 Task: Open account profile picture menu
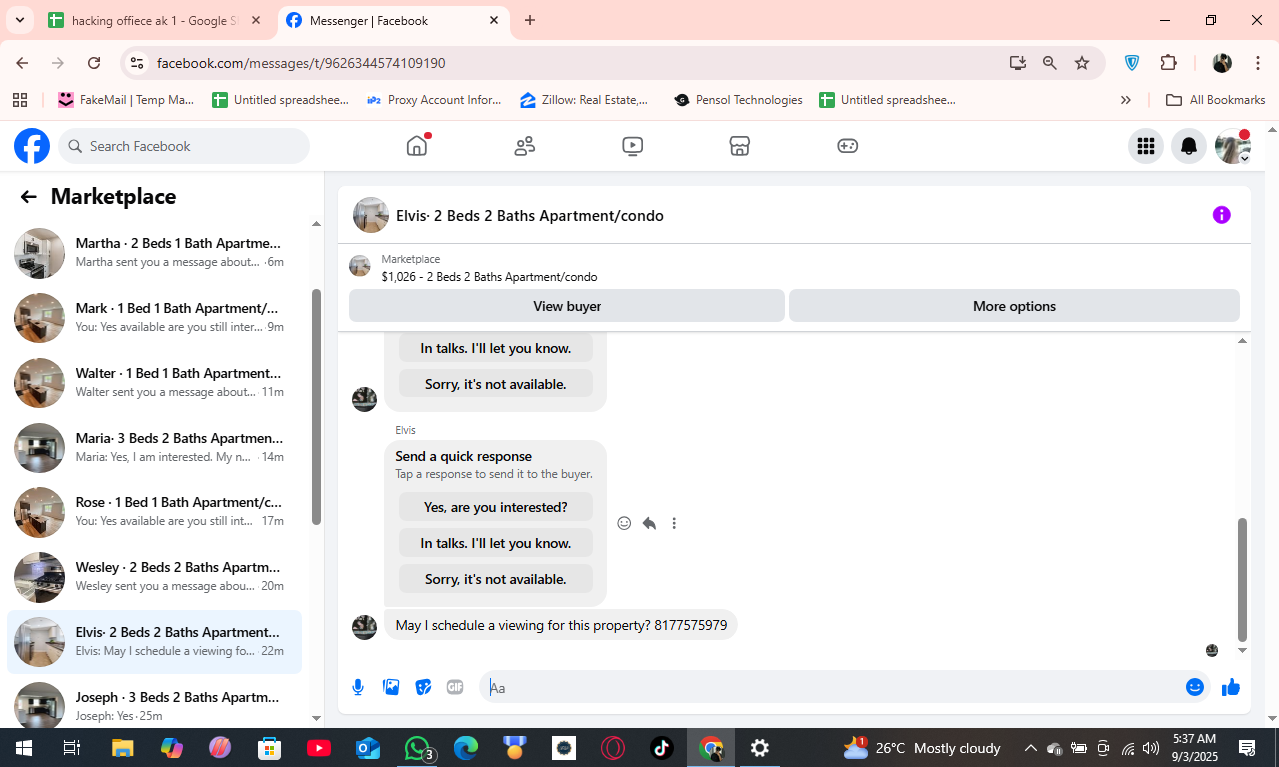[x=1232, y=146]
